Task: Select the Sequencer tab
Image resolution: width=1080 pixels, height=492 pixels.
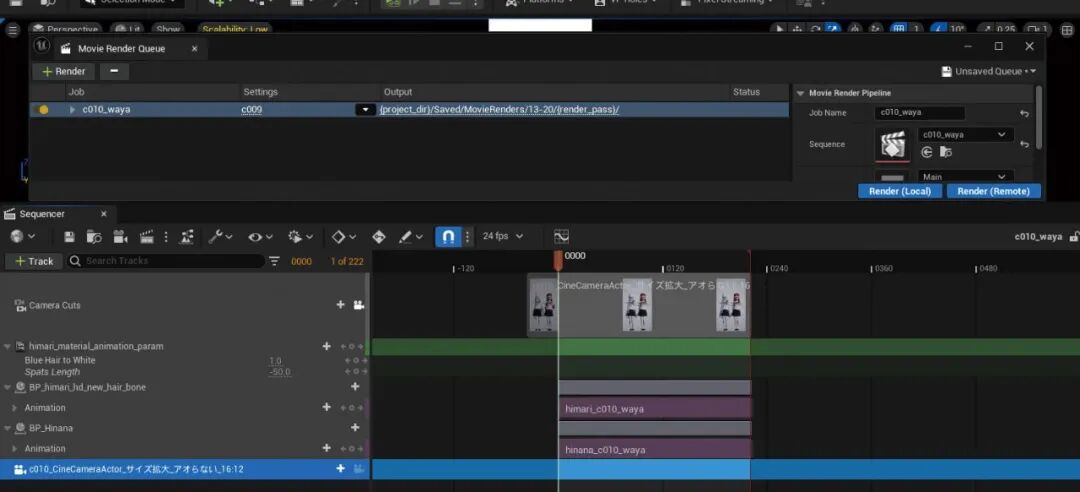Action: click(41, 214)
